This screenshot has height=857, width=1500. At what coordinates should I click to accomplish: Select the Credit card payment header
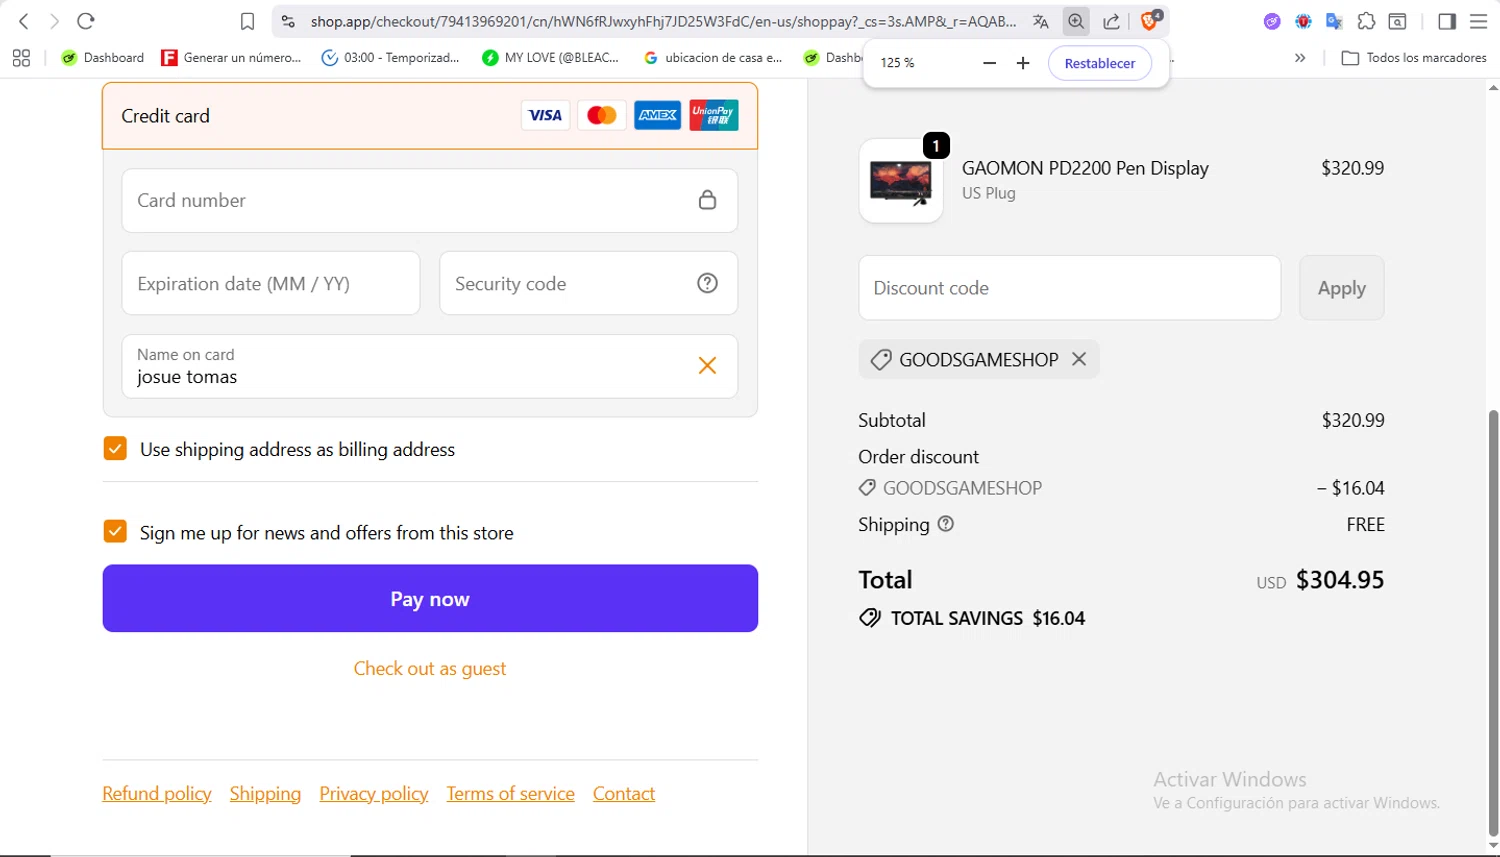[430, 116]
